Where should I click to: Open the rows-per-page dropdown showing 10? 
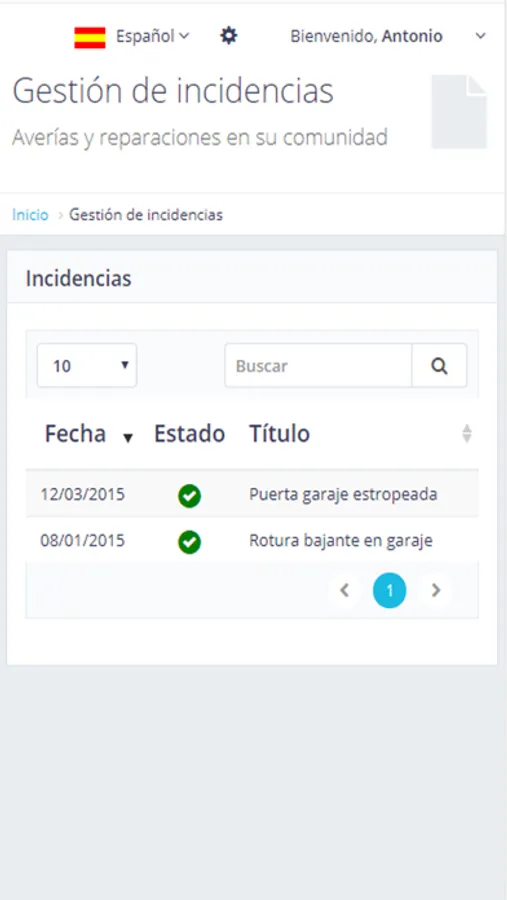pos(87,365)
